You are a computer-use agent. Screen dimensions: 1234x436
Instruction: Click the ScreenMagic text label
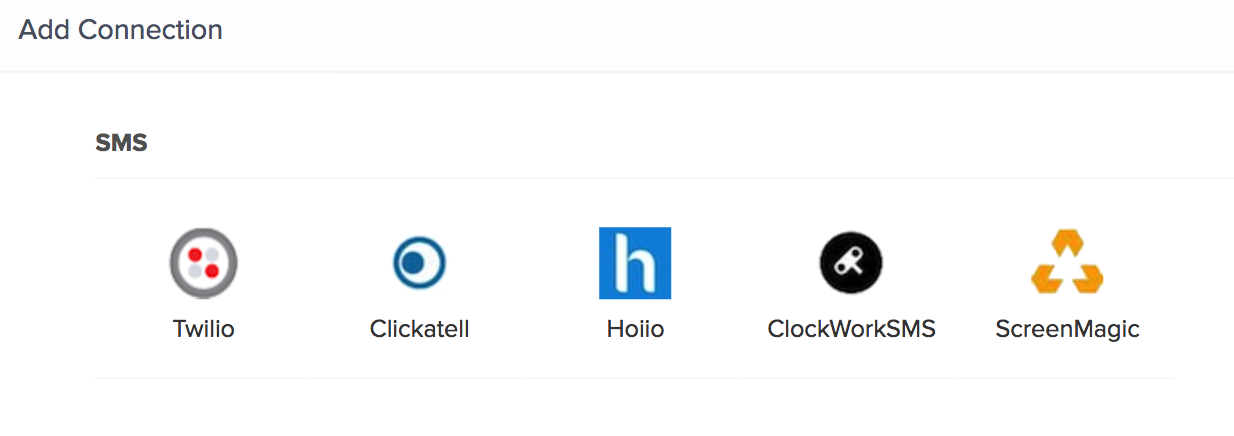[x=1067, y=329]
